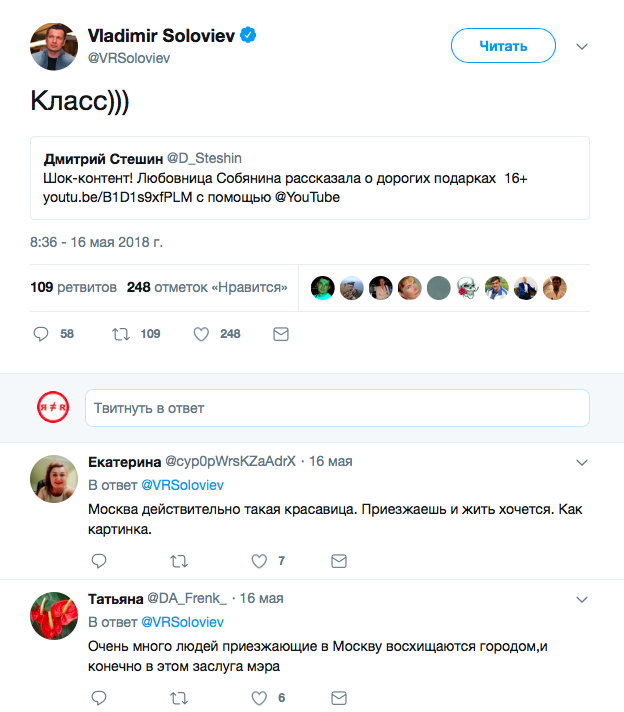This screenshot has width=624, height=712.
Task: Like the main tweet with 248 likes
Action: (201, 334)
